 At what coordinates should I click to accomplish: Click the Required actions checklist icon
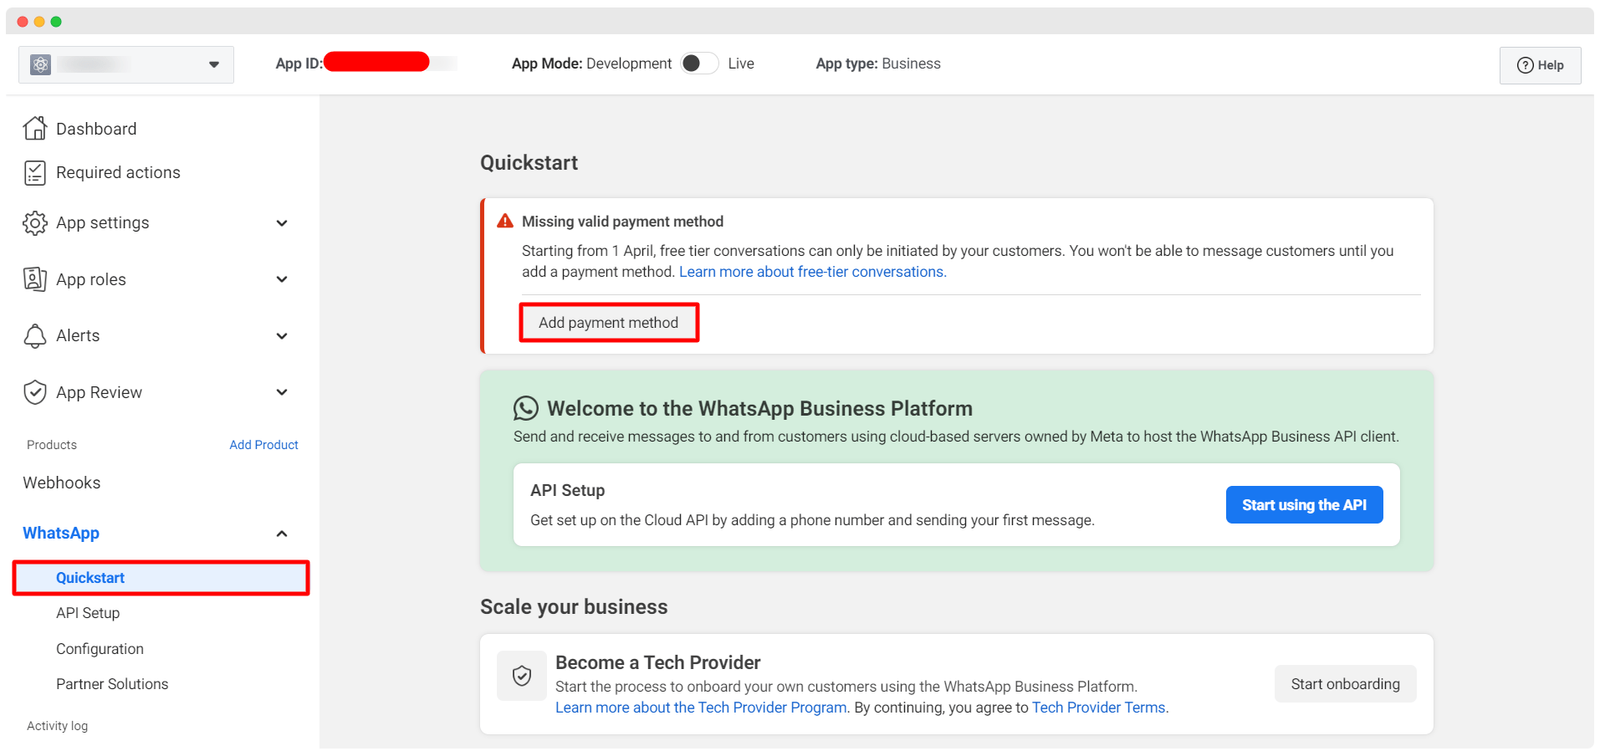35,173
